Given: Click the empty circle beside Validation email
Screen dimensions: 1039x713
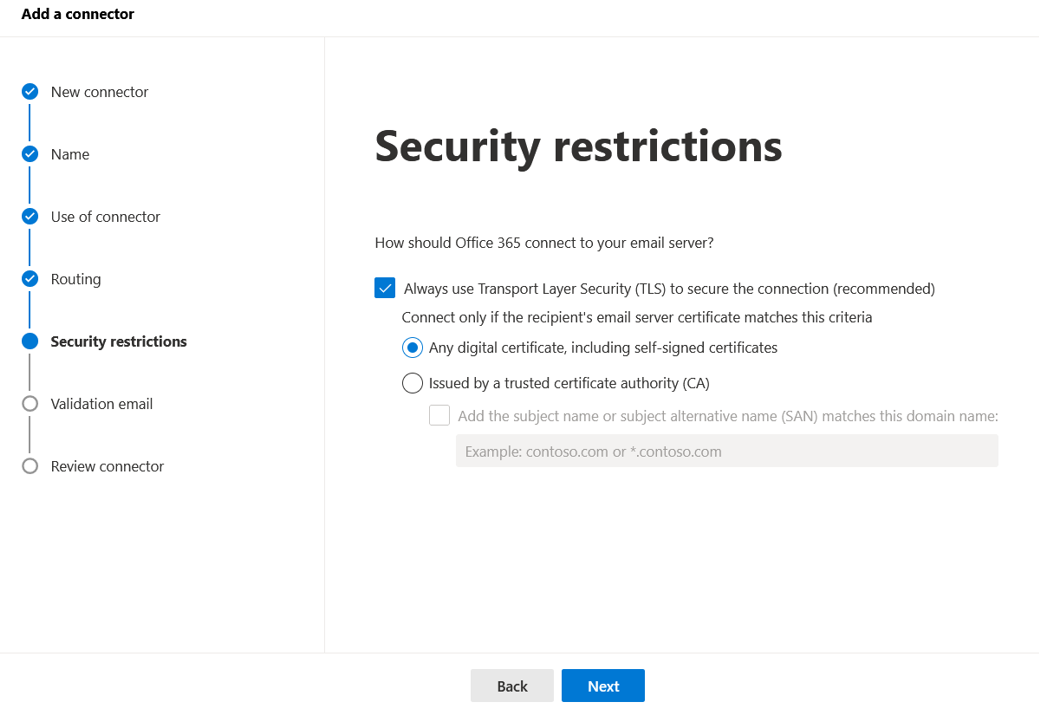Looking at the screenshot, I should click(30, 404).
